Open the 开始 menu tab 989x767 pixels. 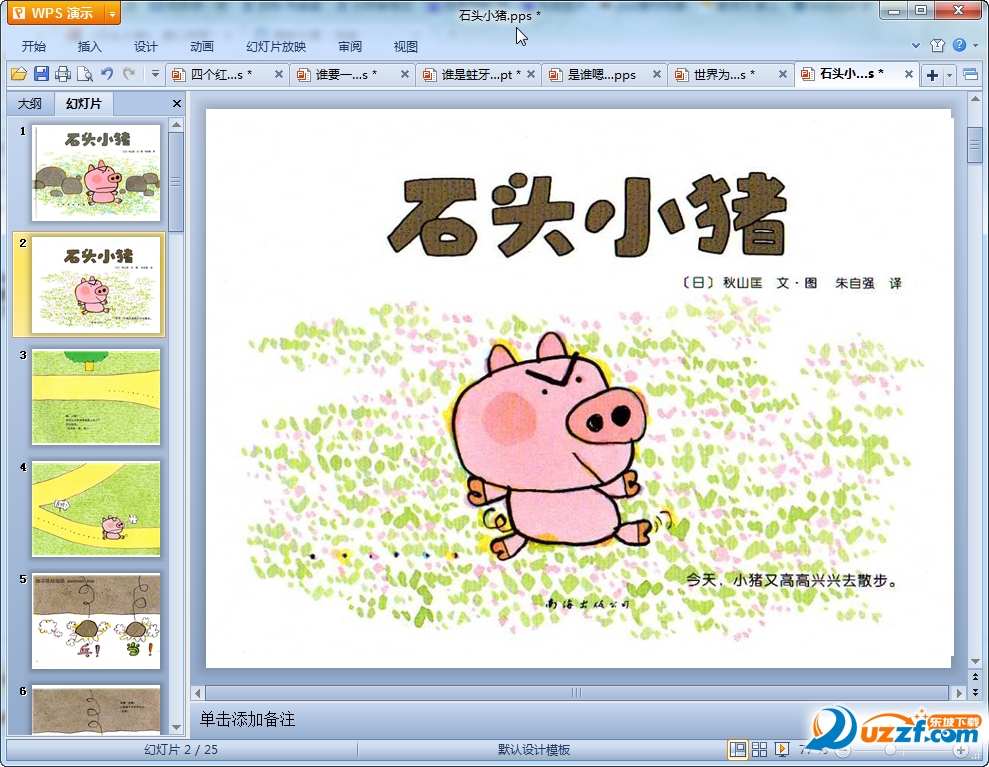[x=33, y=46]
